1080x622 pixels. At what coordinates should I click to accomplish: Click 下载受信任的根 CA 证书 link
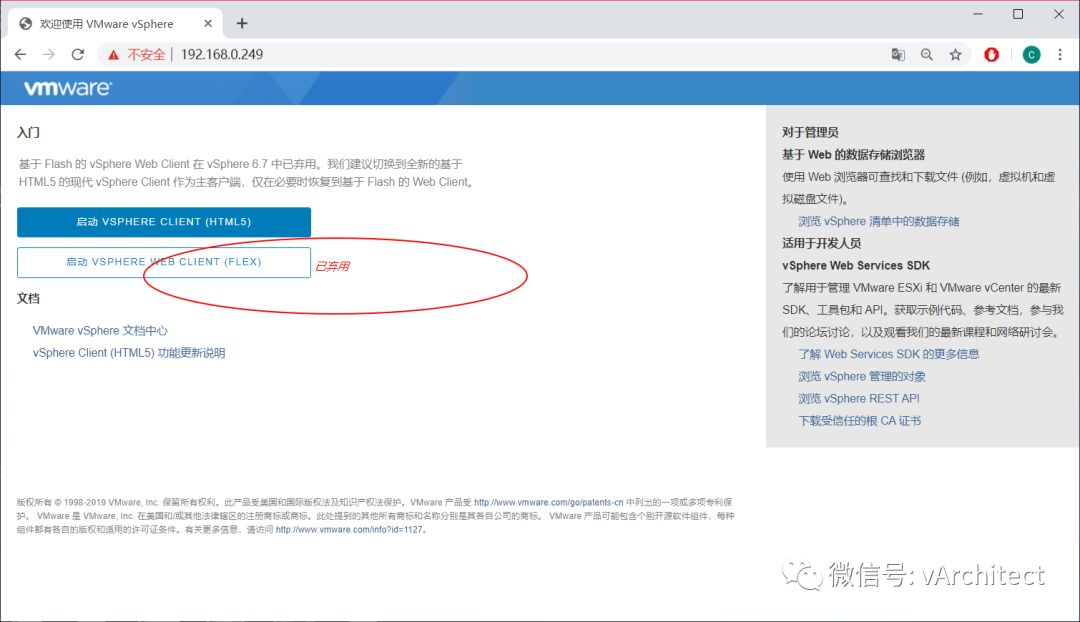tap(859, 420)
